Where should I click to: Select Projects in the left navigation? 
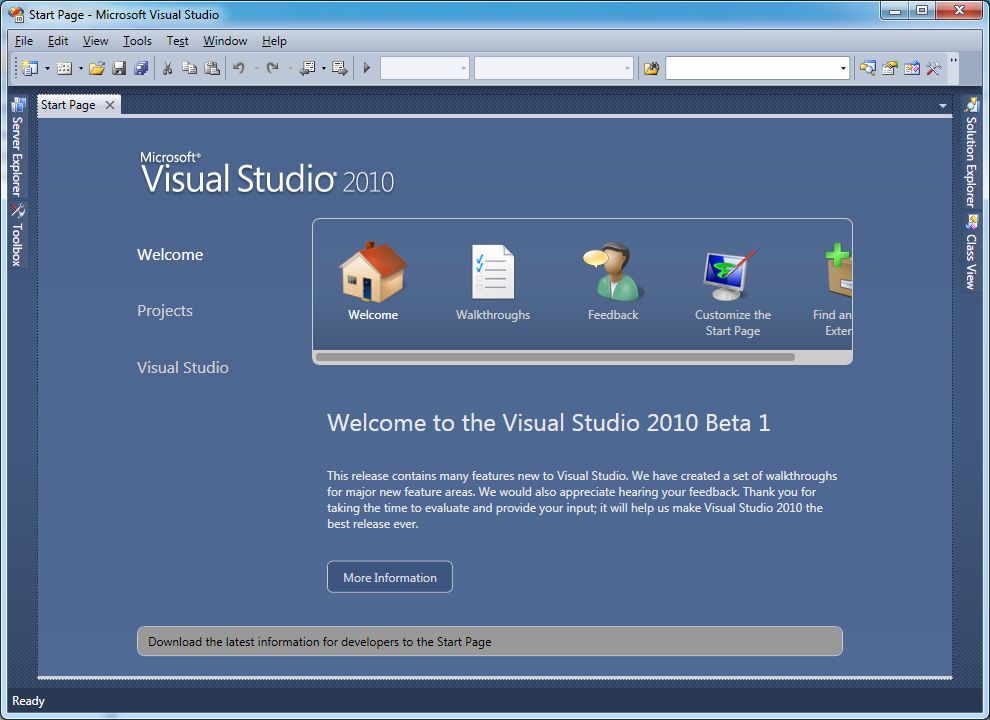(x=165, y=311)
